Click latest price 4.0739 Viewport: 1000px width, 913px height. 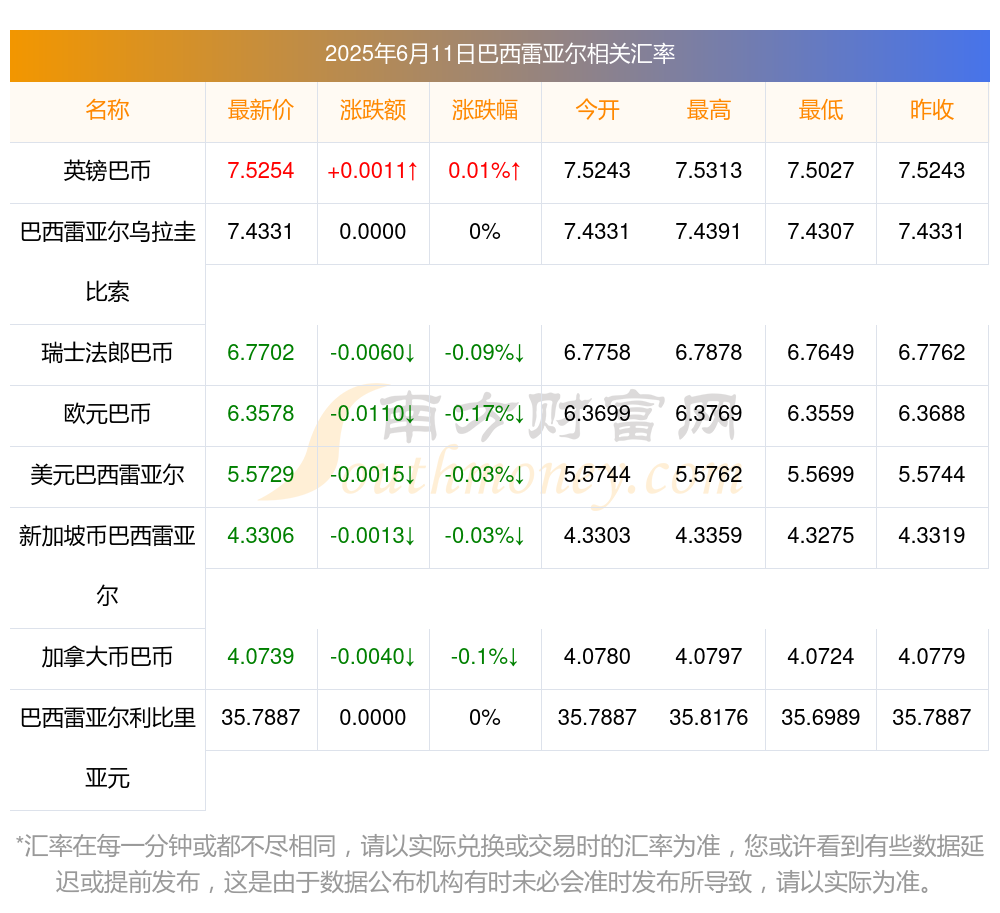tap(261, 657)
